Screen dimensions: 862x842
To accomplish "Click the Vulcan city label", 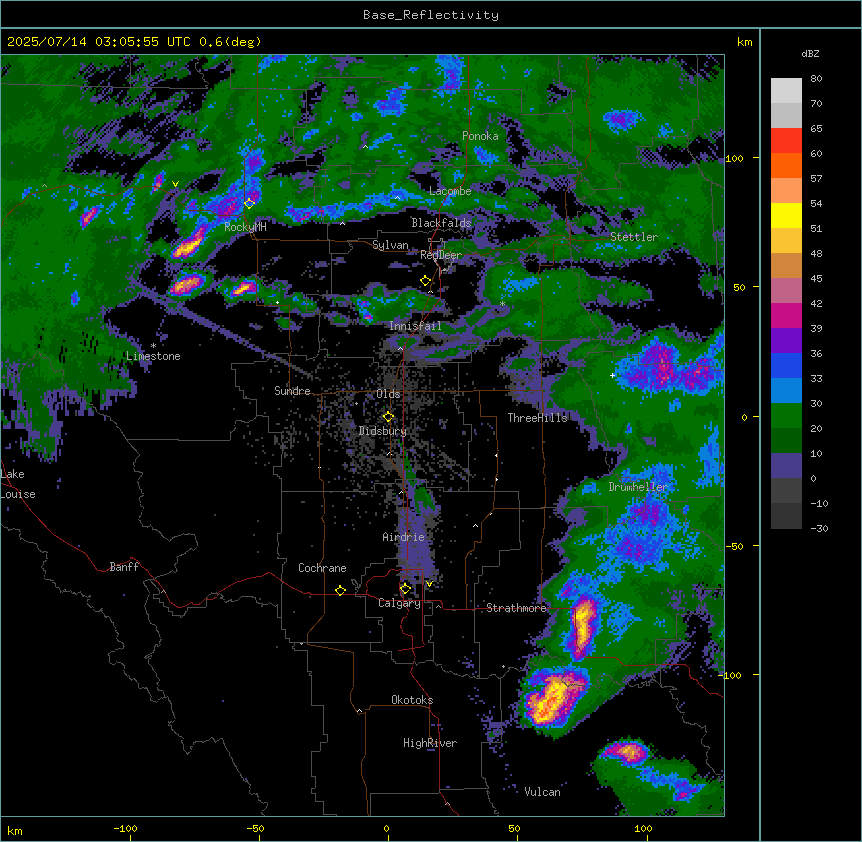I will click(x=542, y=792).
